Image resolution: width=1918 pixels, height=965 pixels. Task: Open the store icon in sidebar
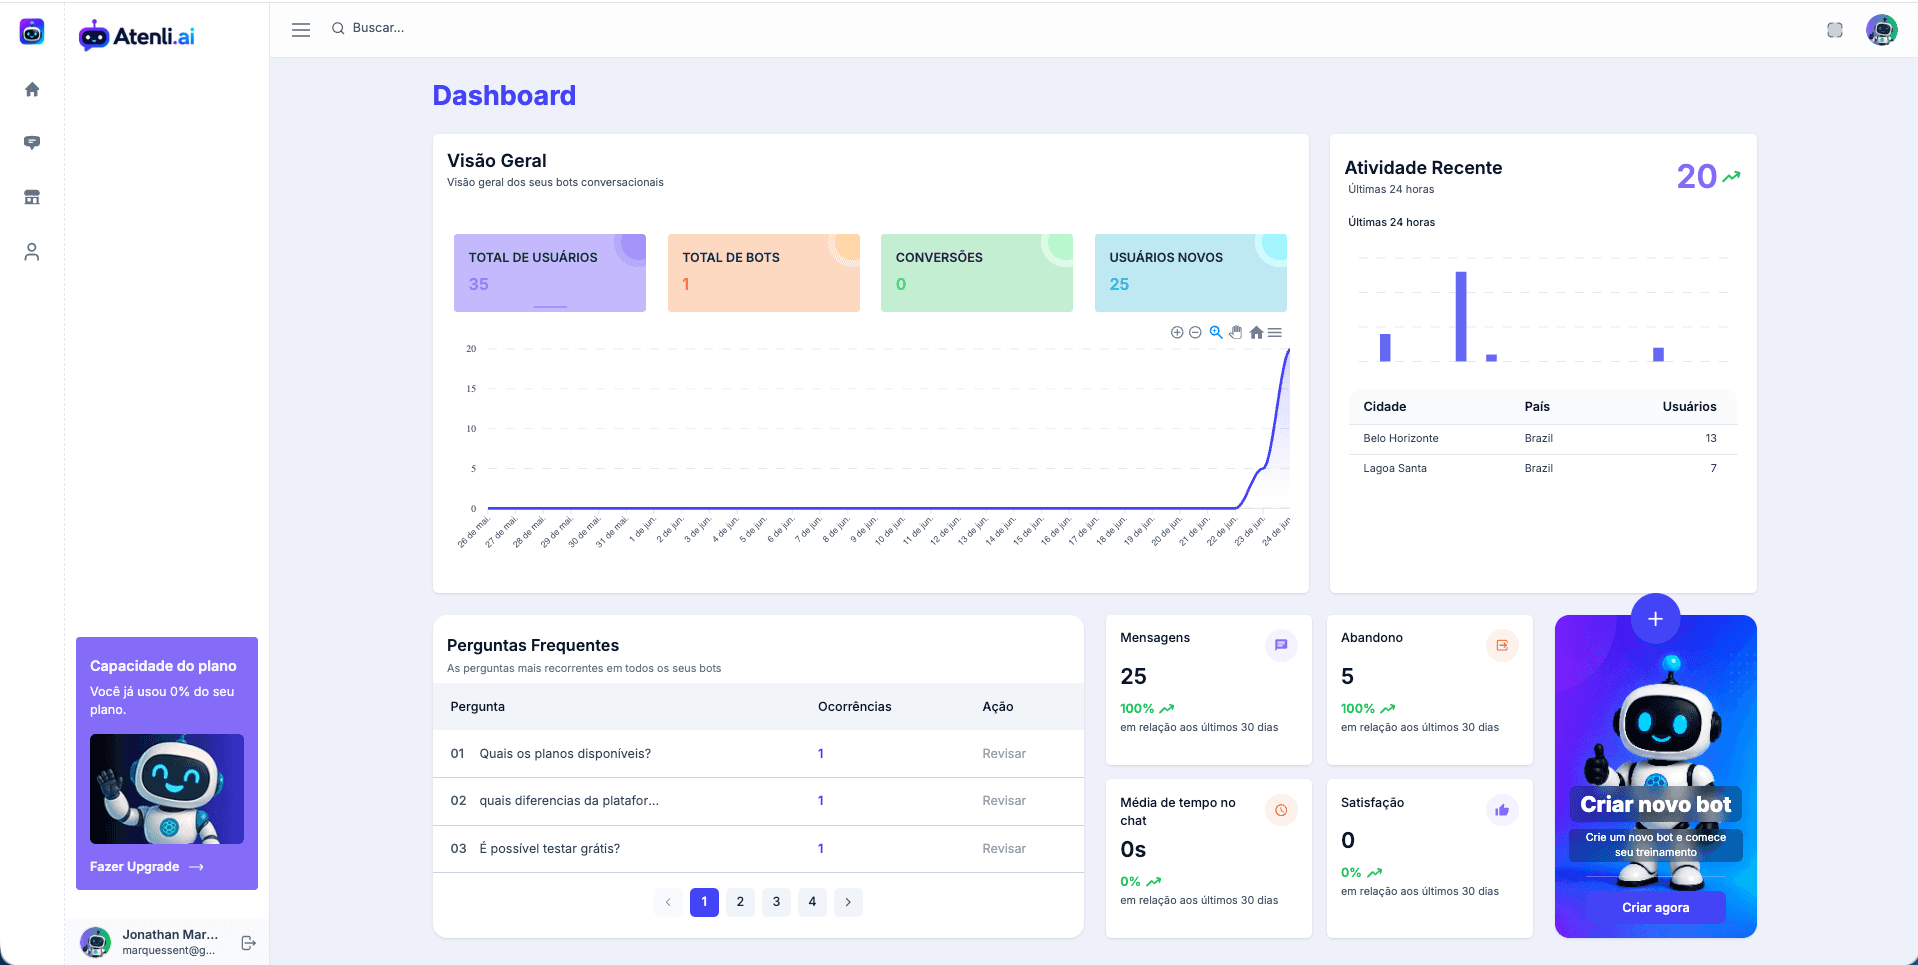pyautogui.click(x=32, y=197)
